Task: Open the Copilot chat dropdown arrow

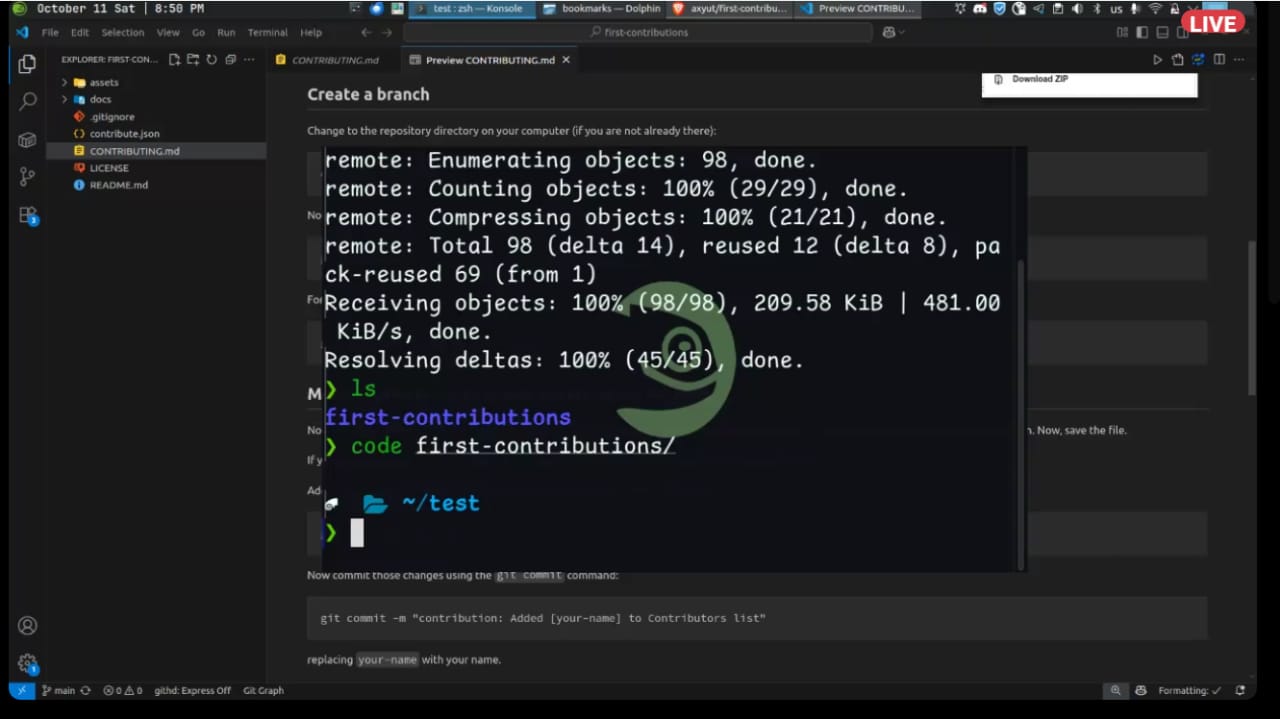Action: (901, 32)
